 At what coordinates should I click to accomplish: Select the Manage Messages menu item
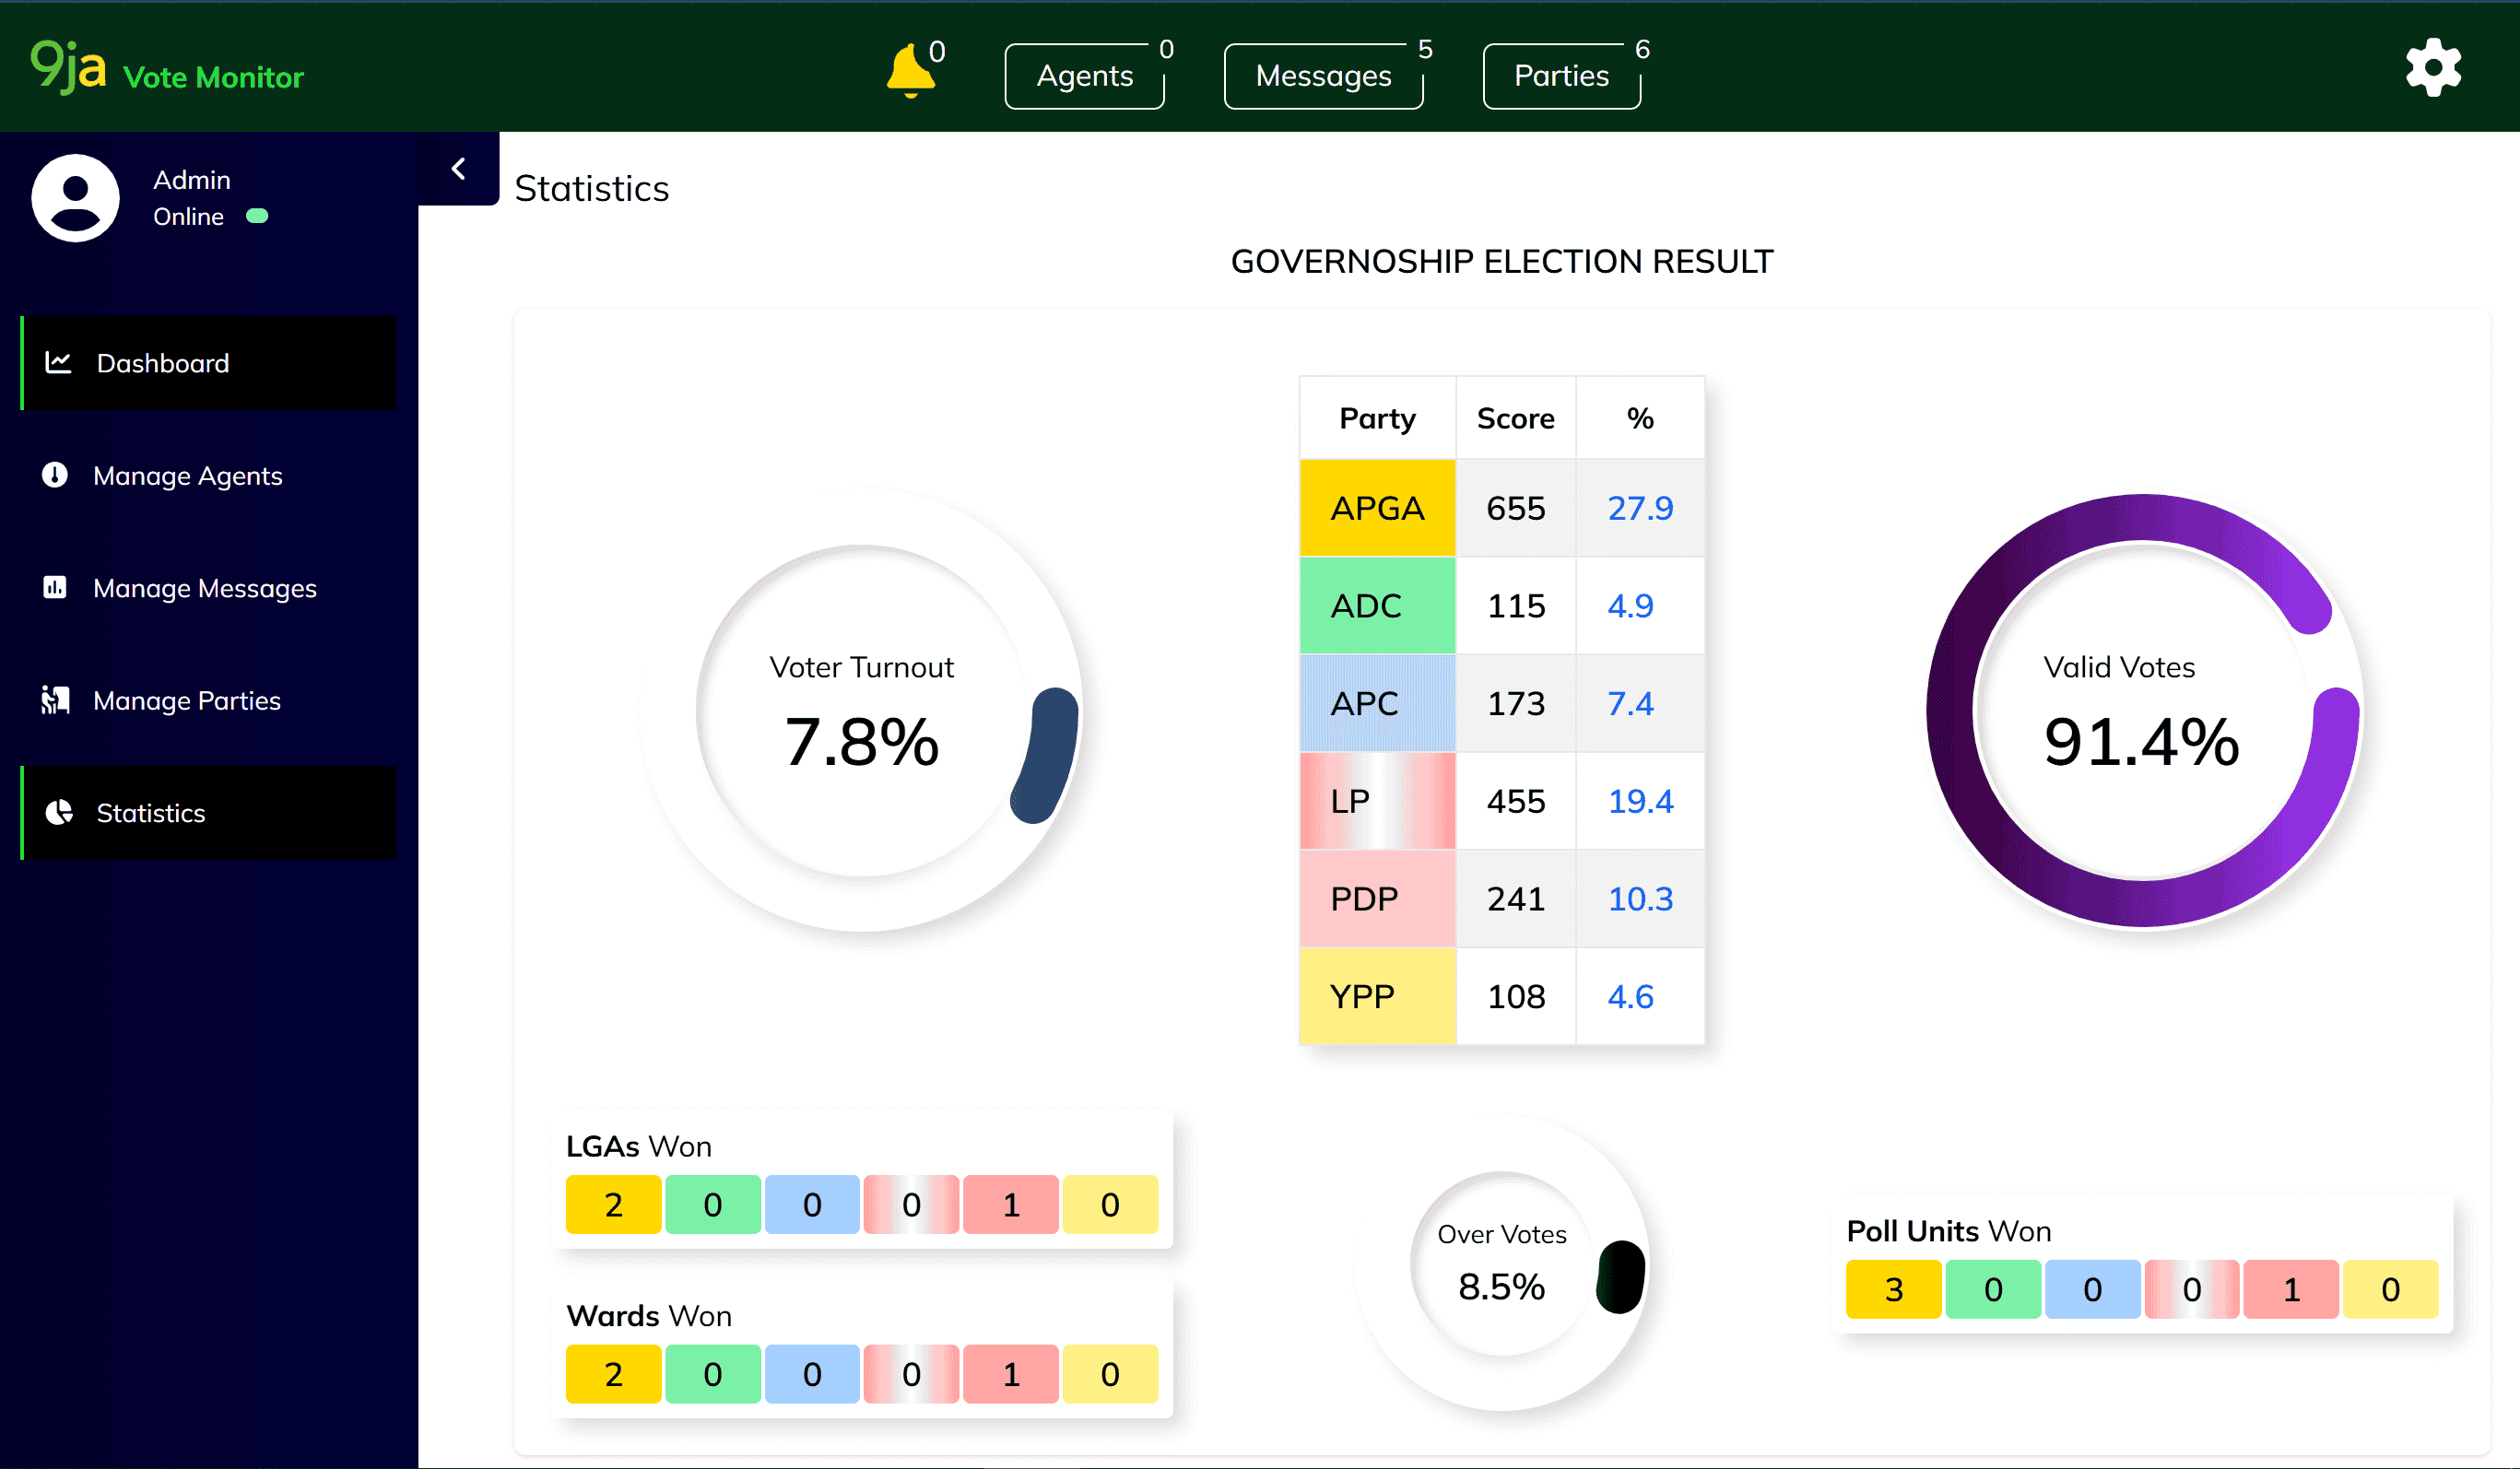(x=204, y=588)
